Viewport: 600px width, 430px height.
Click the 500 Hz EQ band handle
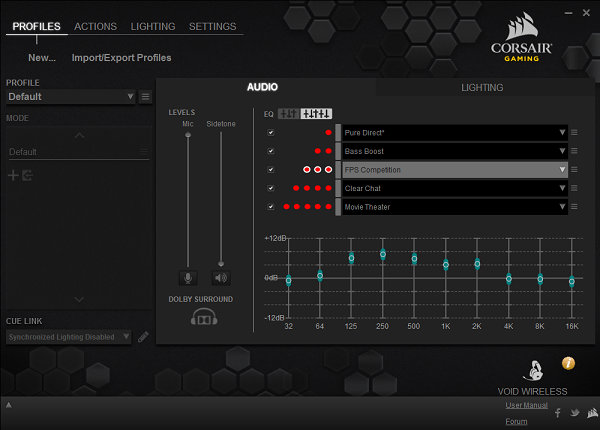tap(414, 259)
